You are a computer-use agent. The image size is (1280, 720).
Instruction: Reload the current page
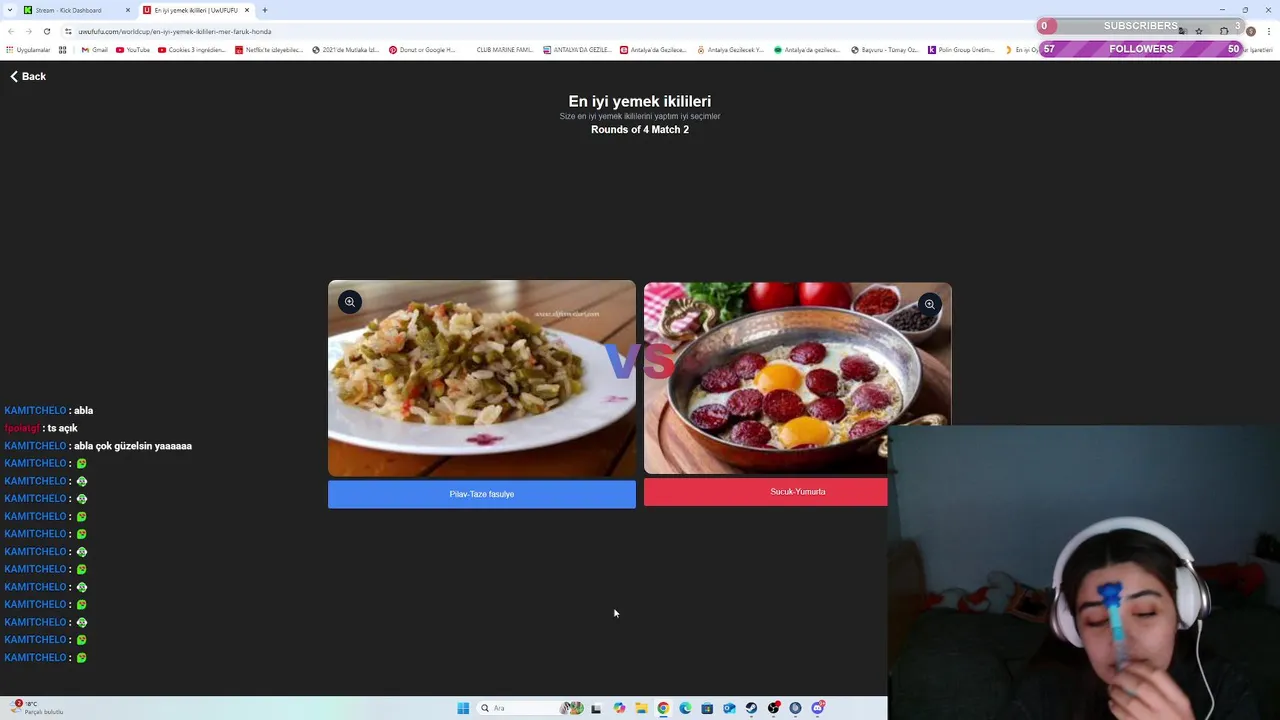[x=46, y=31]
